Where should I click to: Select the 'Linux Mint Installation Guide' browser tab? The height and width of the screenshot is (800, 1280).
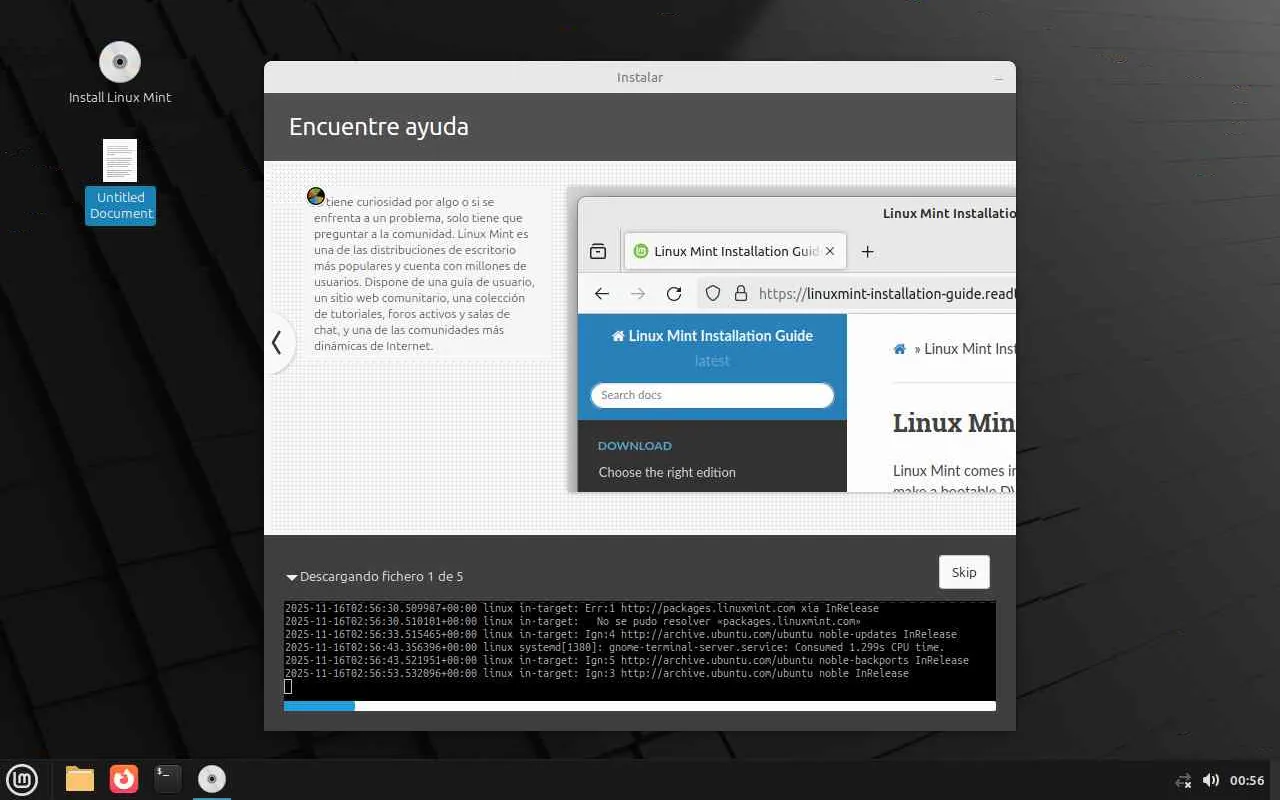(x=736, y=251)
